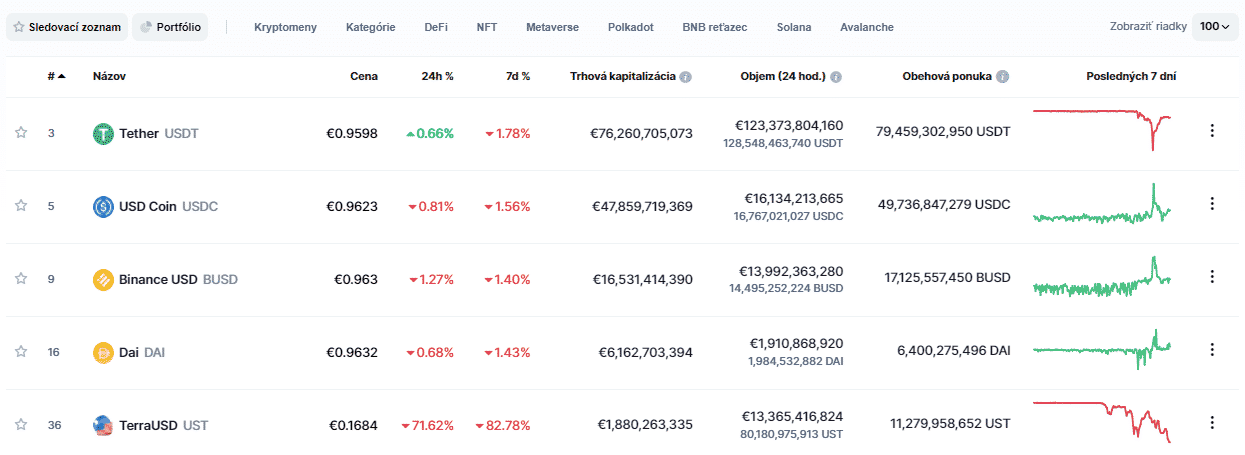This screenshot has width=1245, height=455.
Task: Star Tether to add to watchlist
Action: [x=21, y=132]
